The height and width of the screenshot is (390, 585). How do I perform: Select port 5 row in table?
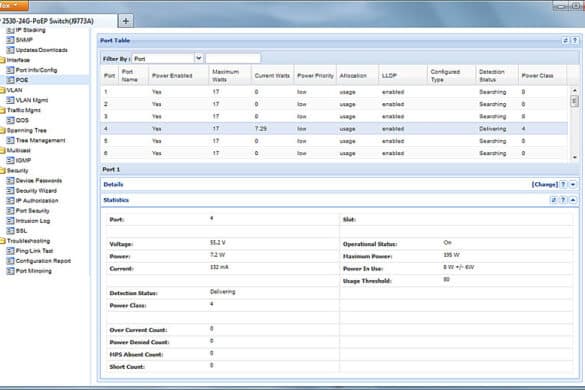[334, 141]
